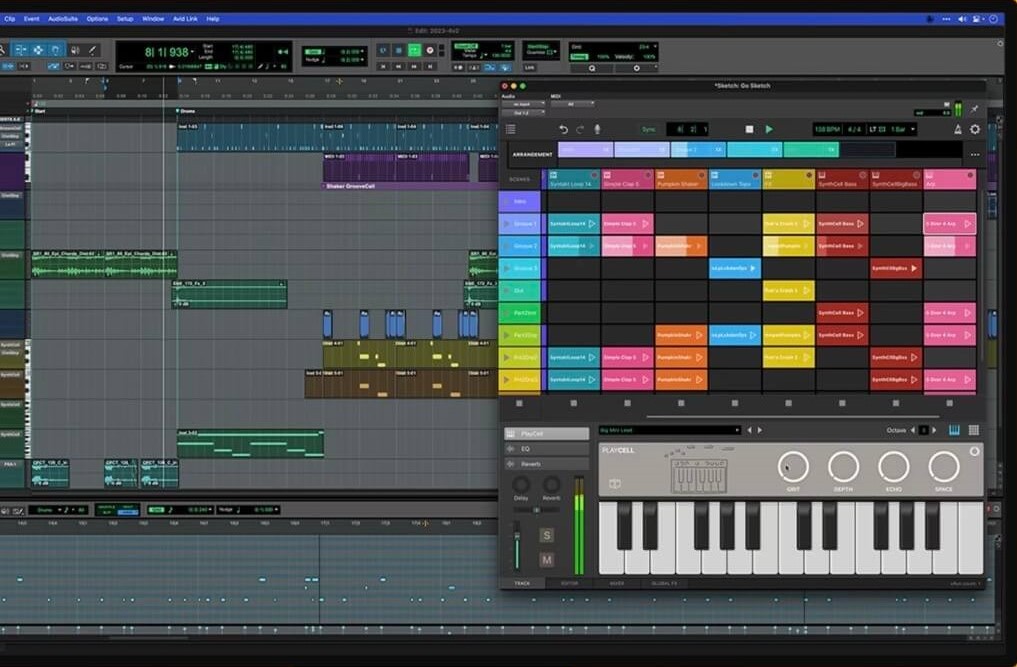
Task: Open the arrangement more options ellipsis
Action: [x=975, y=154]
